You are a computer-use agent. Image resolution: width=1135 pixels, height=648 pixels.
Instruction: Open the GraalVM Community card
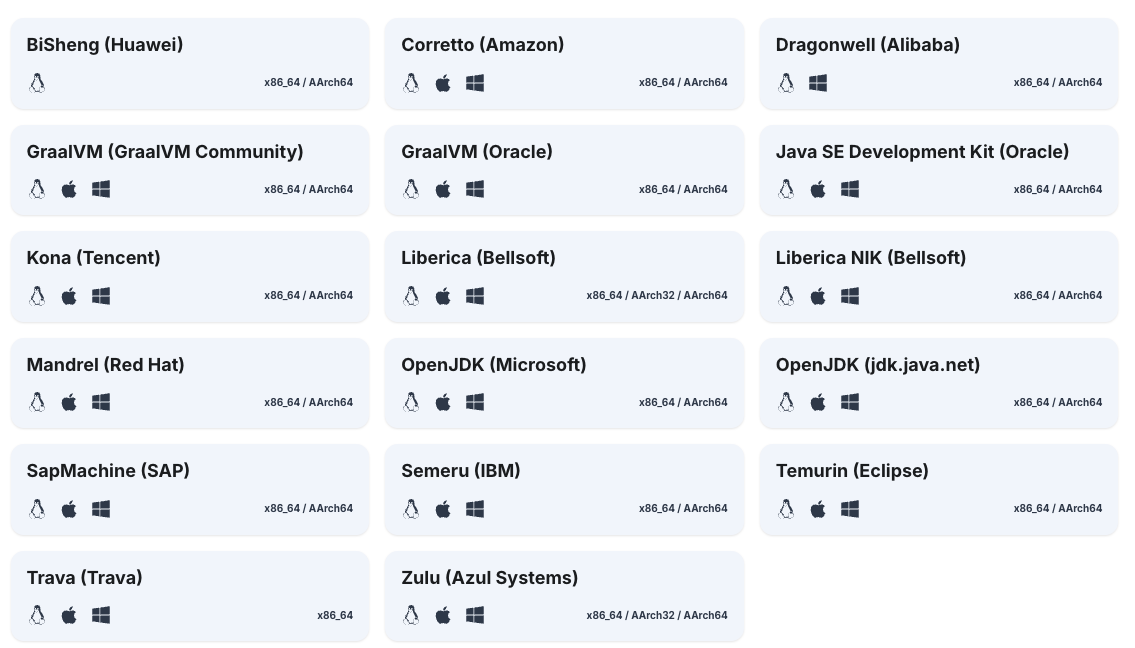pos(189,170)
